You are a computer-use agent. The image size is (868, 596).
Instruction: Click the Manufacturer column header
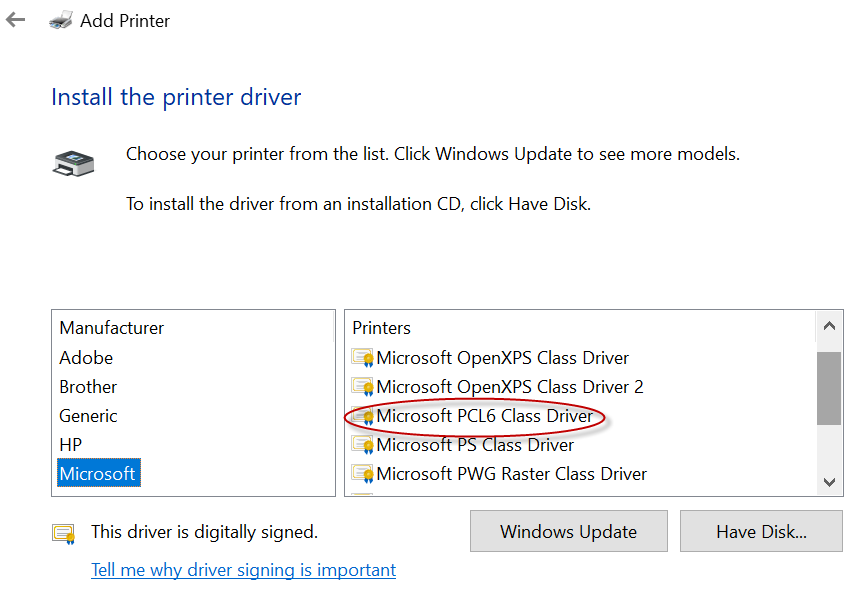pyautogui.click(x=112, y=328)
